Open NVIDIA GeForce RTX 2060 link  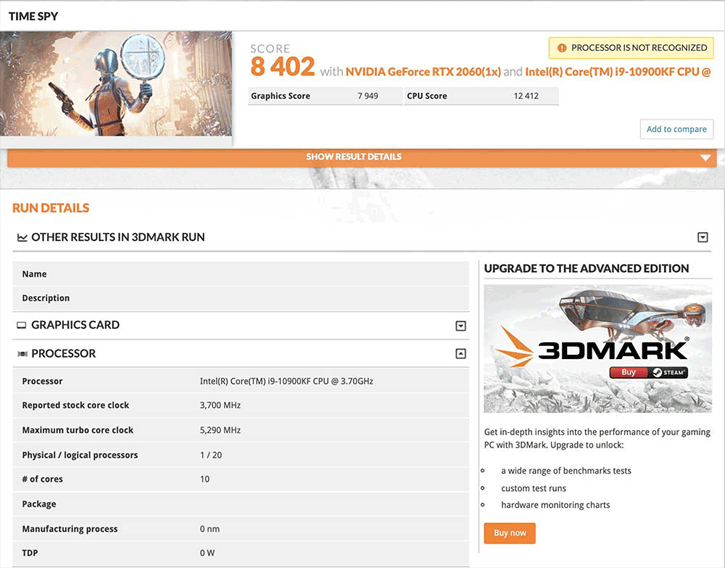tap(423, 72)
